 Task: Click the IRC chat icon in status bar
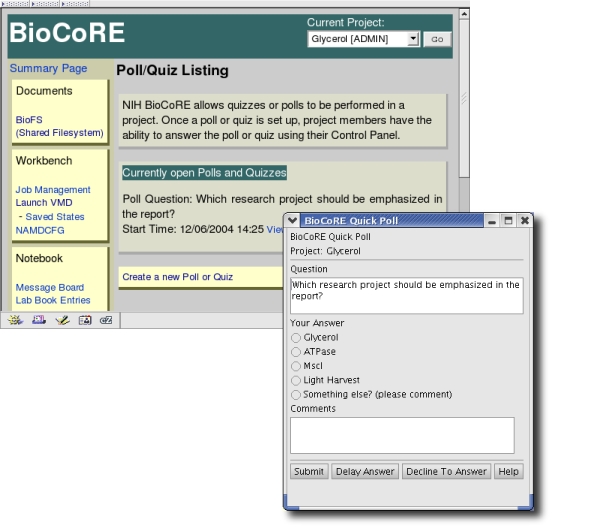point(106,320)
